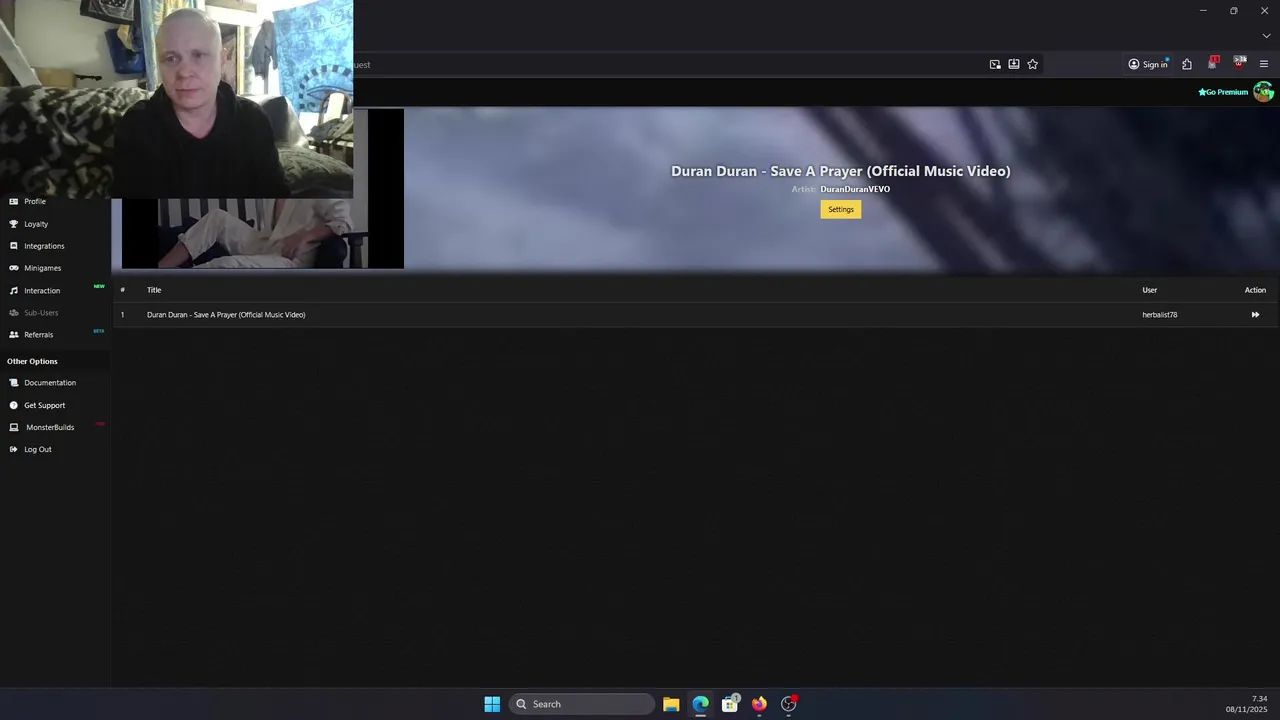Click the large song title heading in banner
The image size is (1280, 720).
(841, 171)
